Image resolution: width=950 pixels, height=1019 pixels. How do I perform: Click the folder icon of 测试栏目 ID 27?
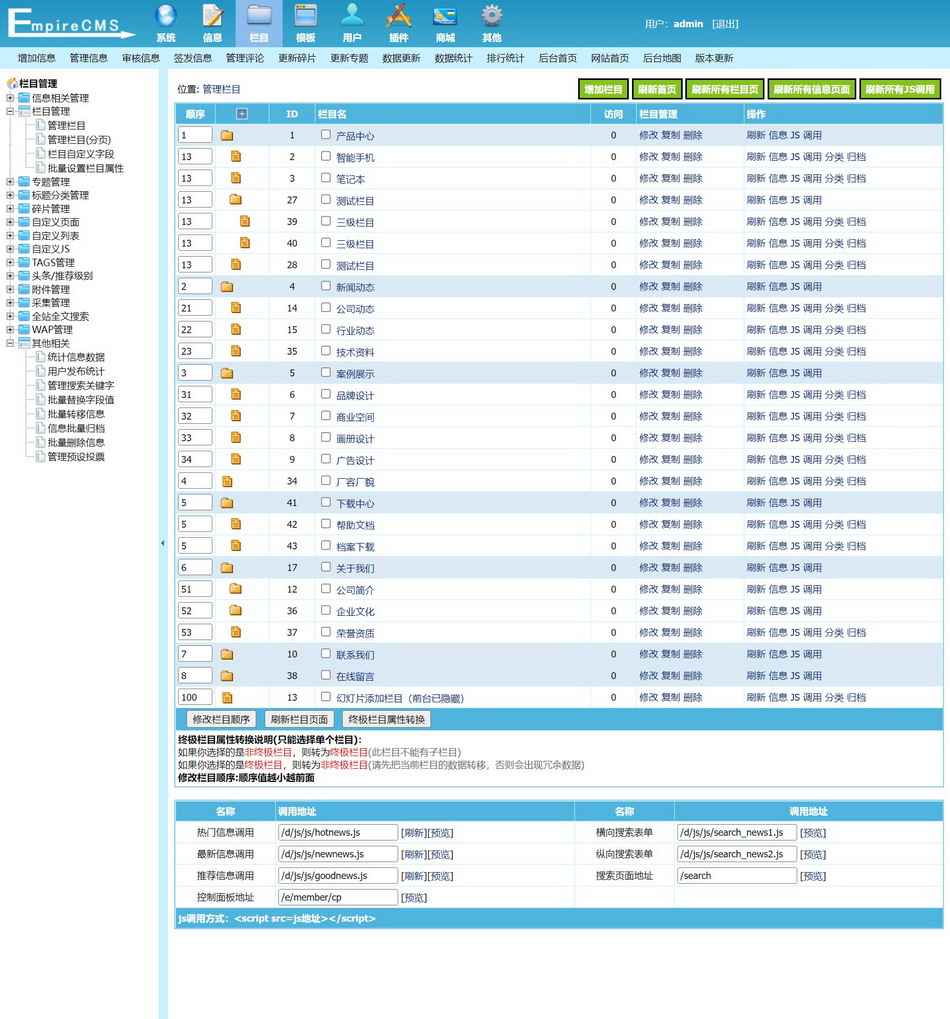click(x=236, y=200)
